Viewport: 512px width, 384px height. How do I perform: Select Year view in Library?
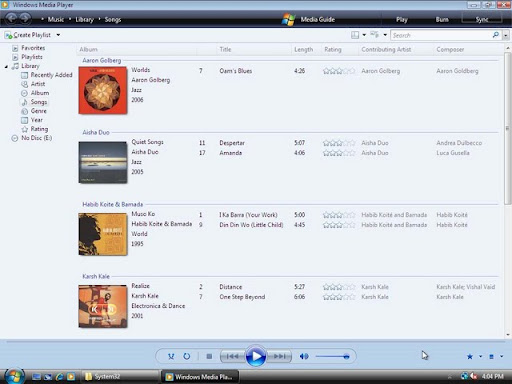pos(37,120)
